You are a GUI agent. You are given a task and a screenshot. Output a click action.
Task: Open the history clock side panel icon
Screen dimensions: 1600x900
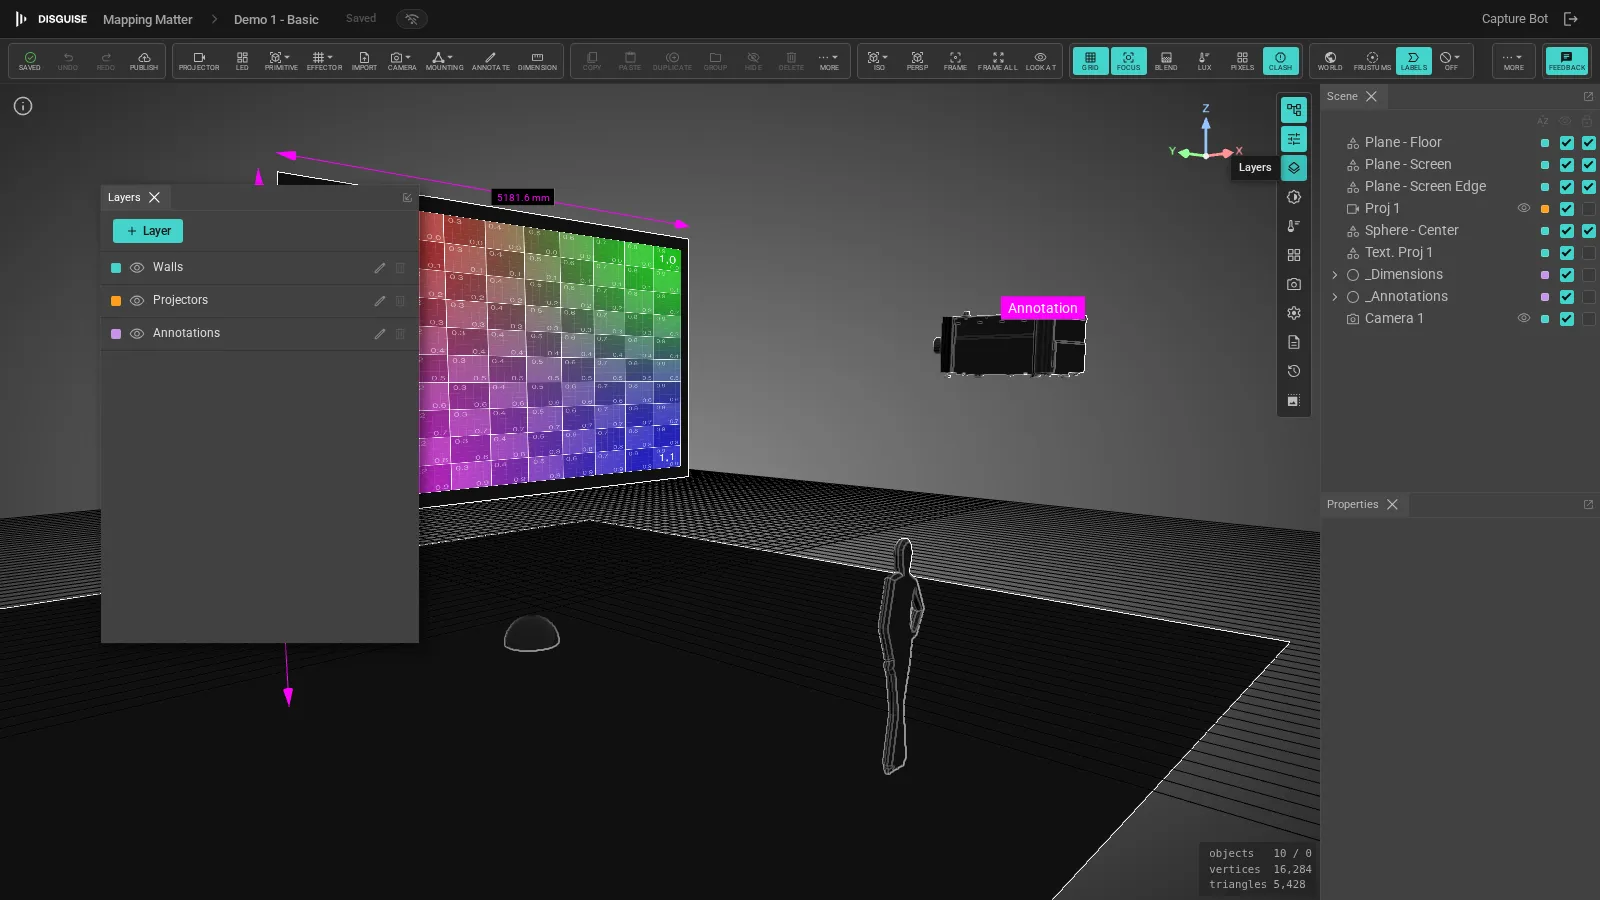1294,371
